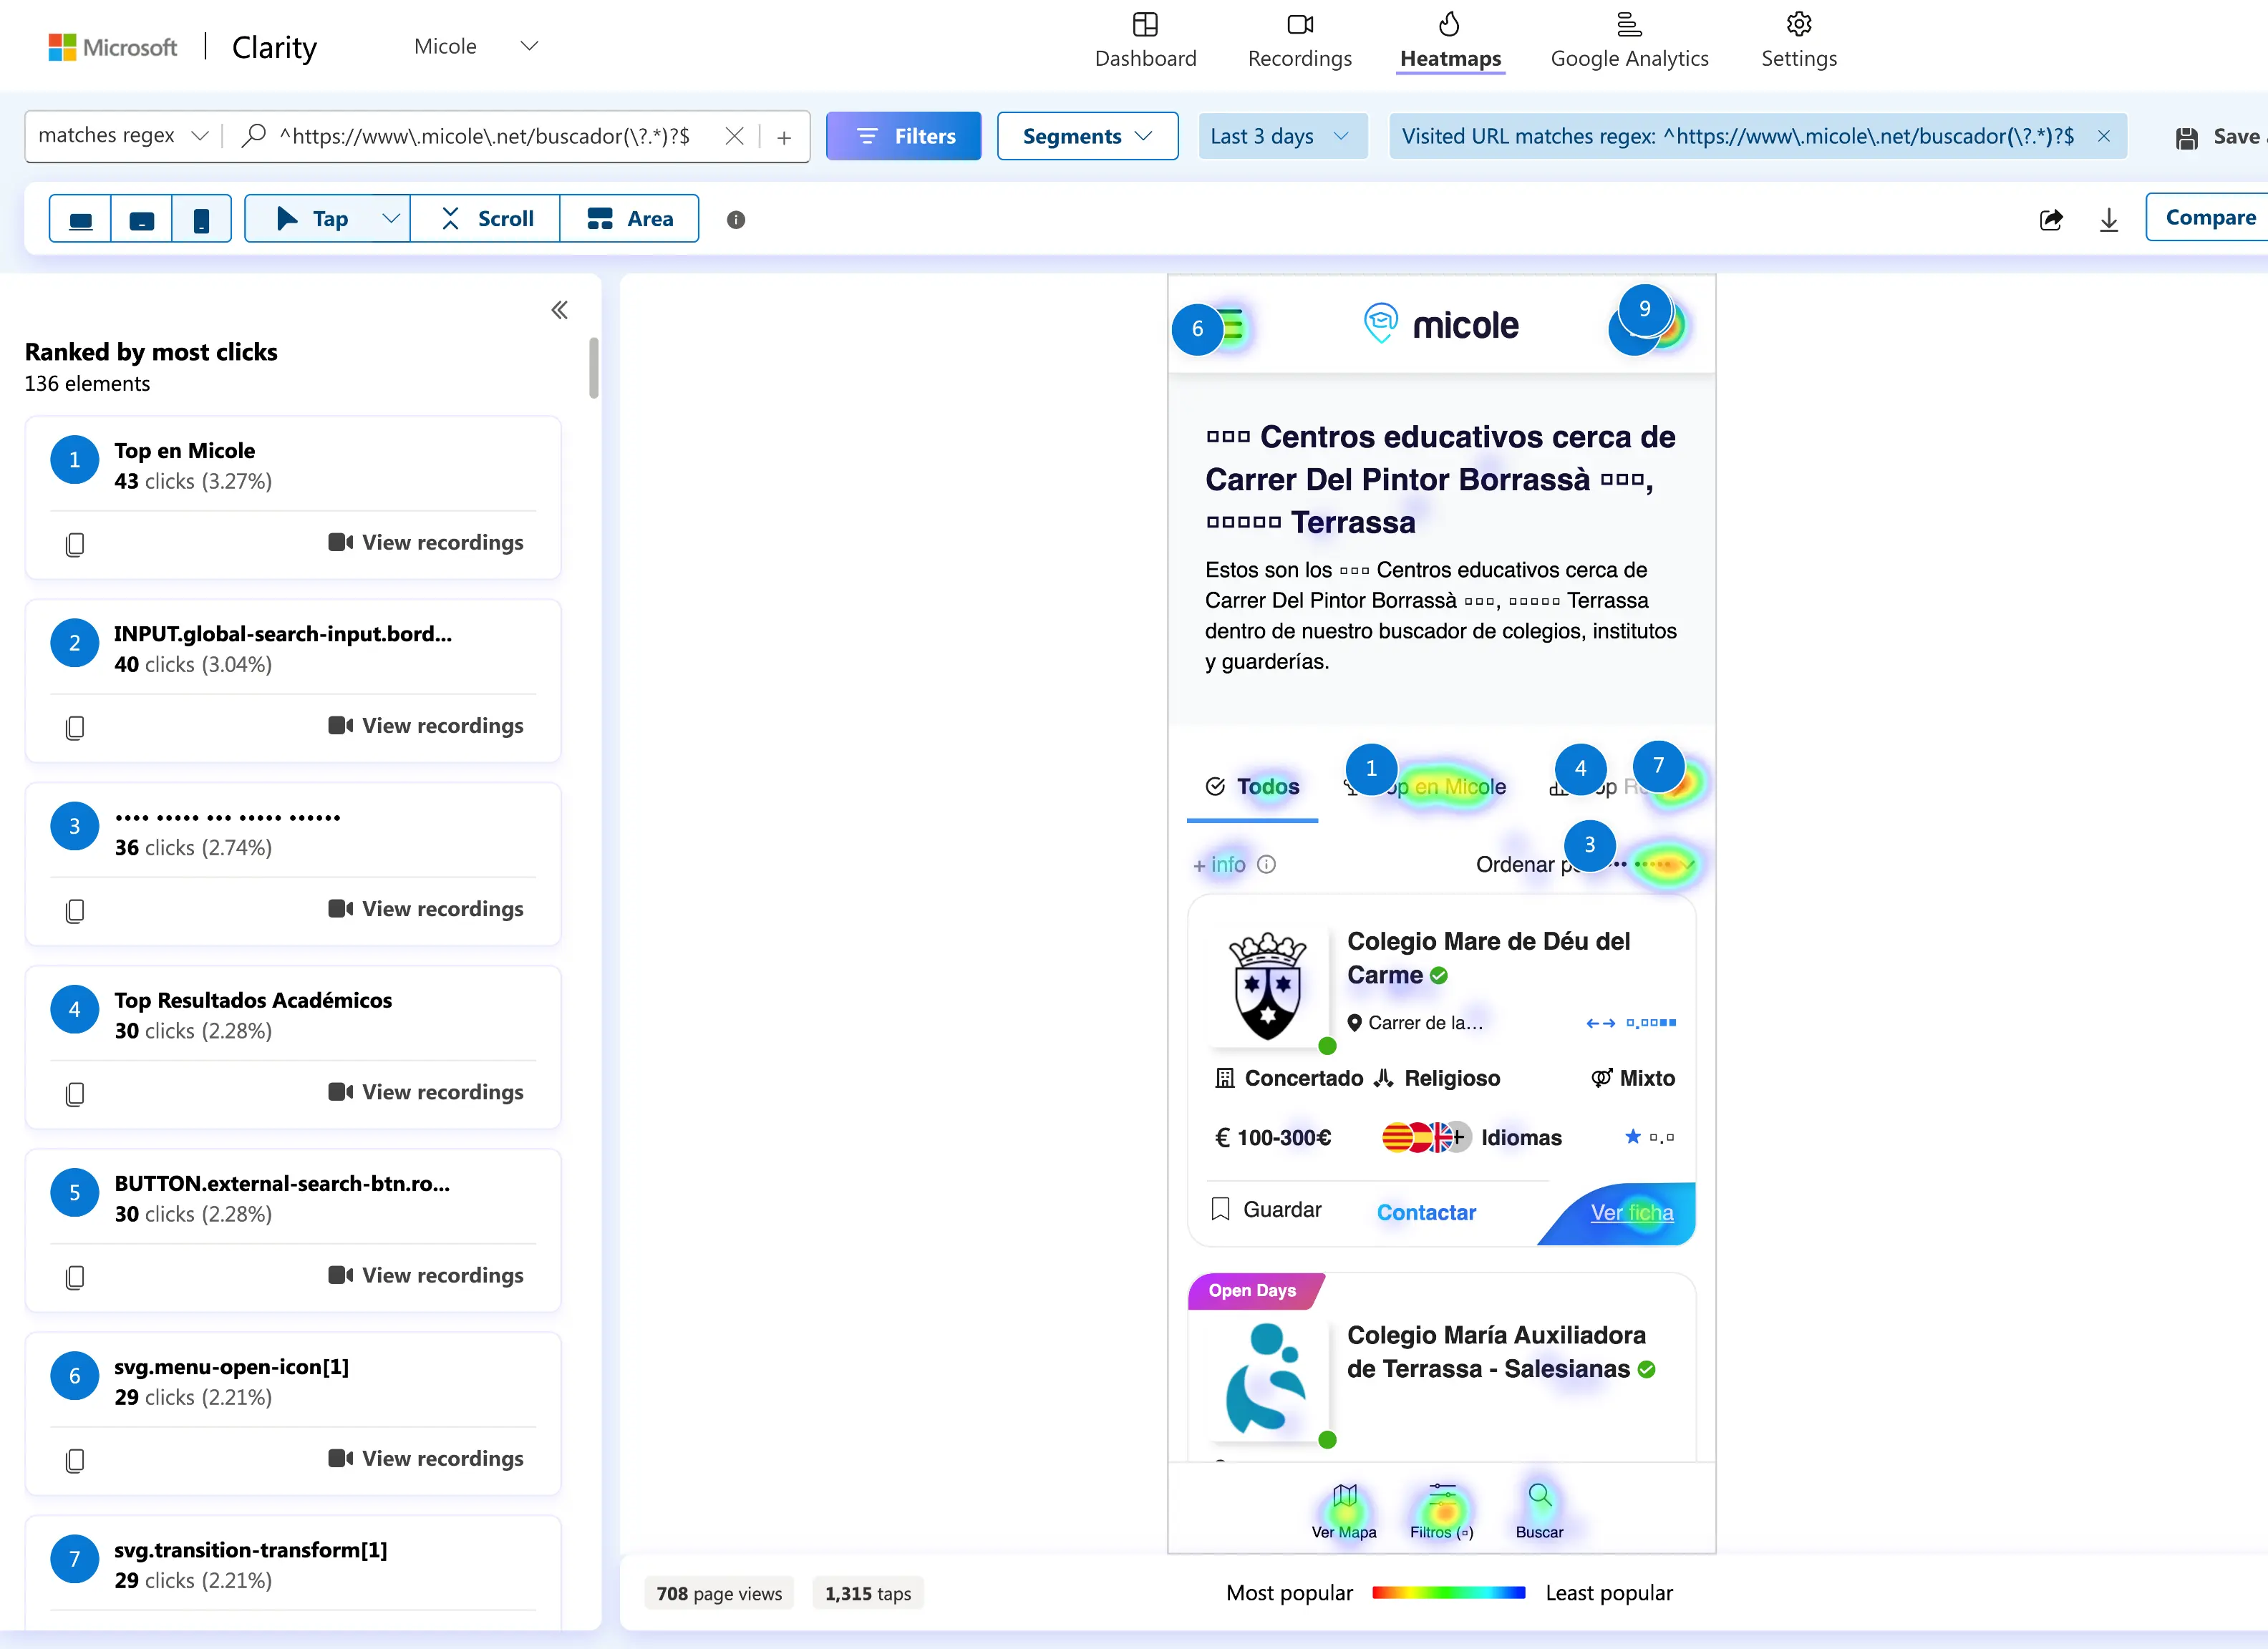Go to the Dashboard tab

point(1145,41)
